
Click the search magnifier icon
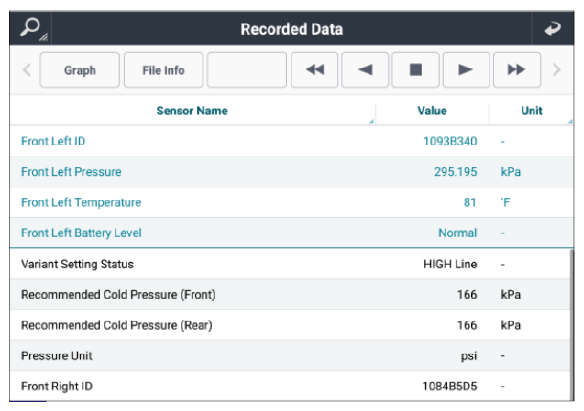tap(31, 29)
